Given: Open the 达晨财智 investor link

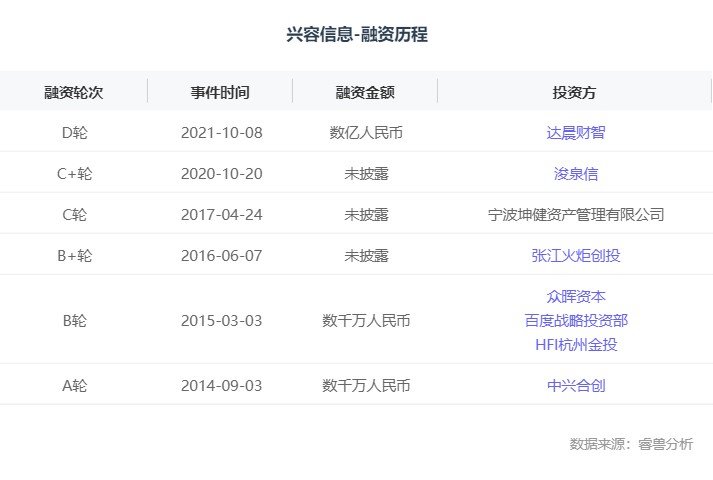Looking at the screenshot, I should tap(576, 133).
